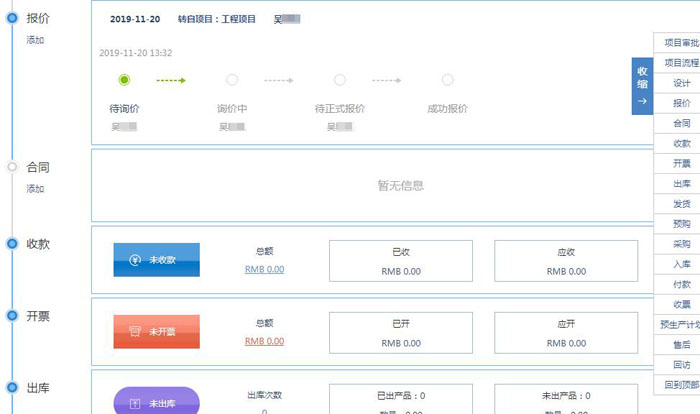Select the 待正式报价 step circle
The height and width of the screenshot is (414, 700).
click(340, 80)
